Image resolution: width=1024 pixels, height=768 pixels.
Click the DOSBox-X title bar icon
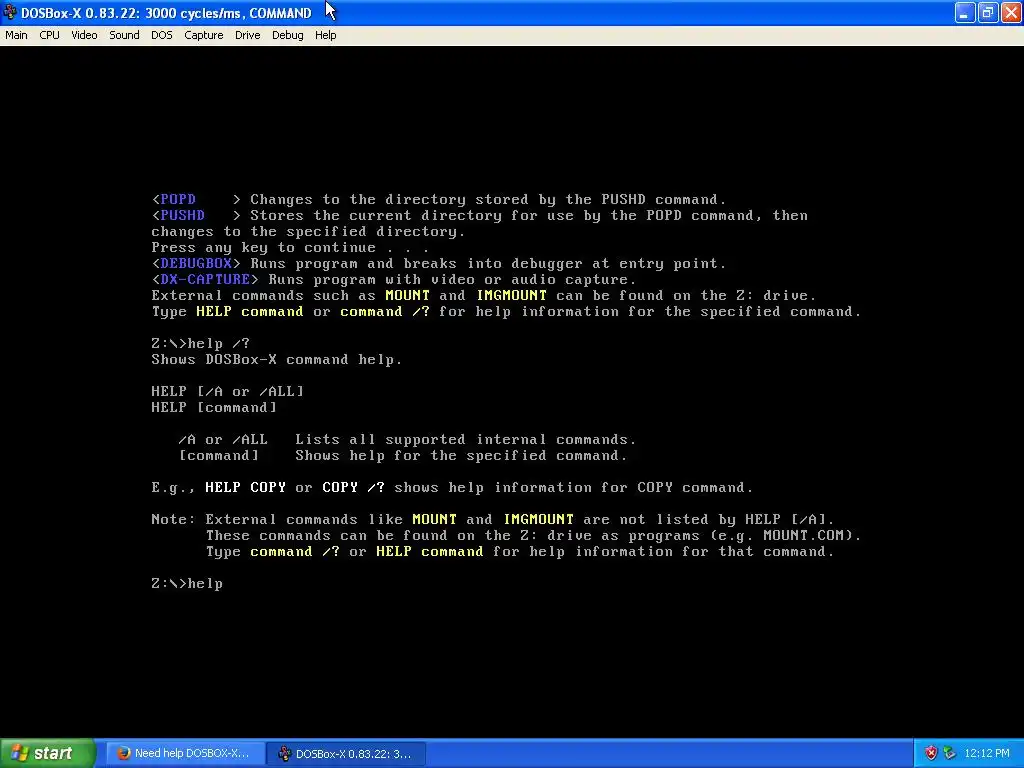10,12
